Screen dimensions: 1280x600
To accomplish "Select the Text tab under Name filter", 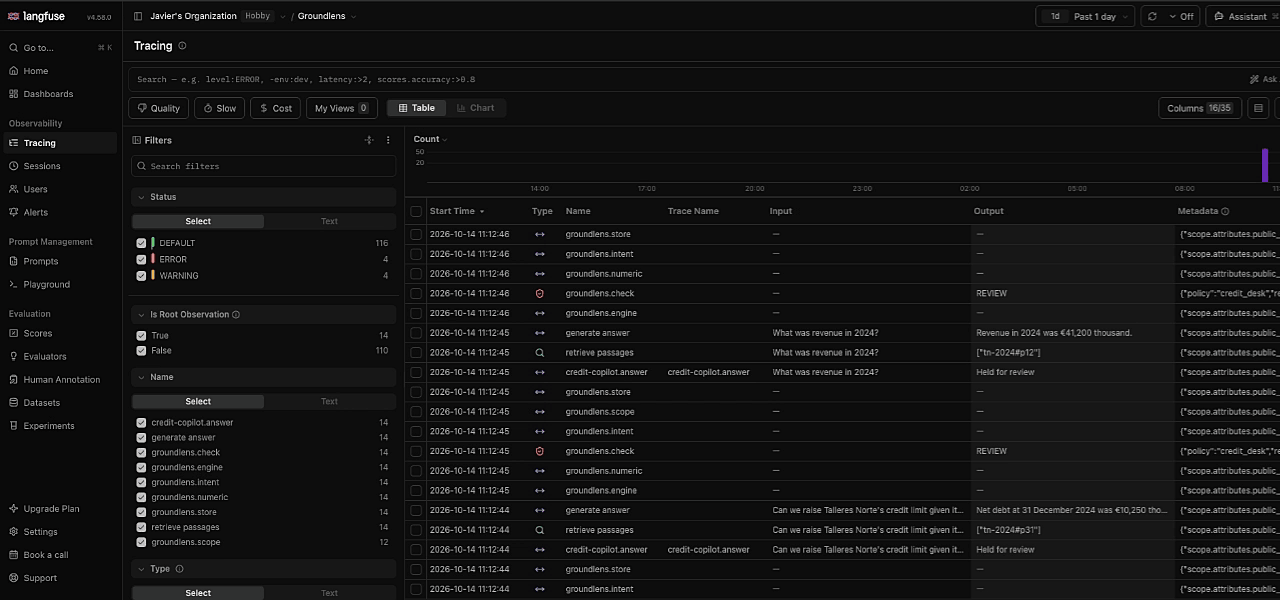I will pyautogui.click(x=329, y=401).
